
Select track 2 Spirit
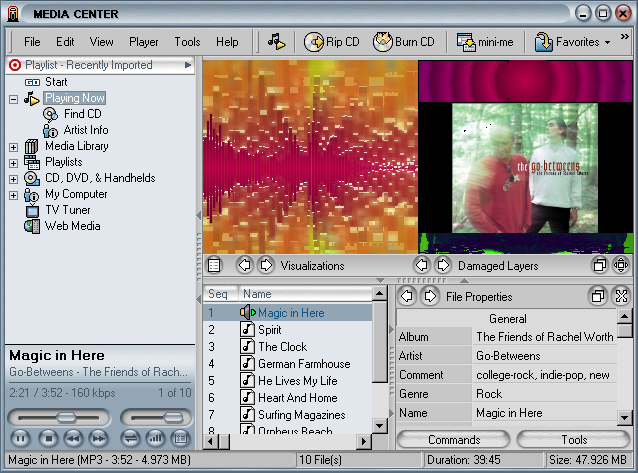tap(287, 330)
